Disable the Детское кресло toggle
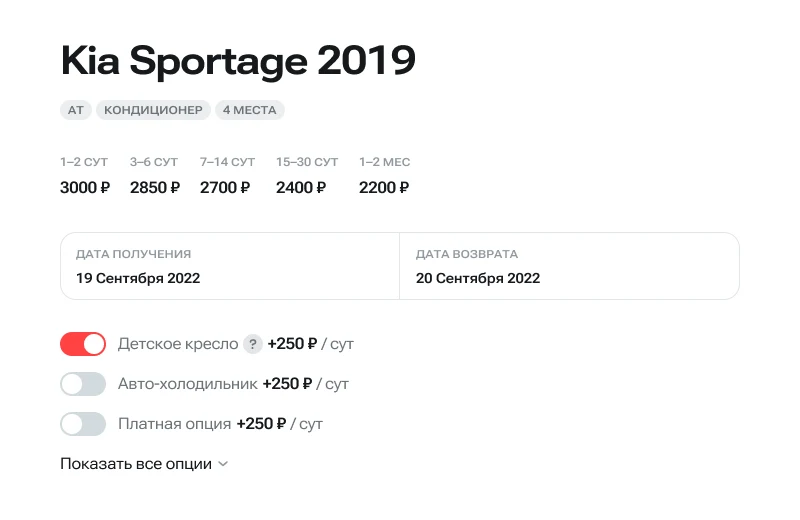The image size is (800, 520). pyautogui.click(x=83, y=344)
